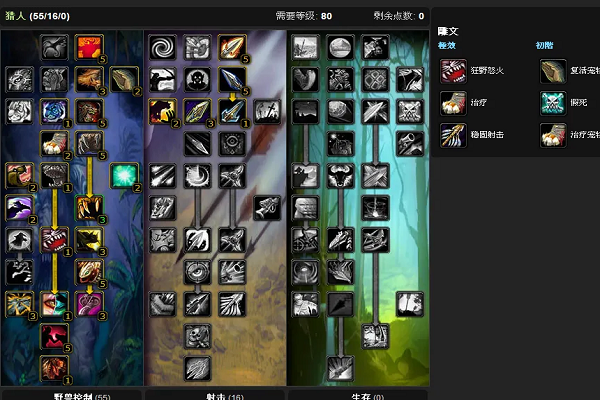Image resolution: width=600 pixels, height=400 pixels.
Task: Select the 治疗宠物 minor glyph slot
Action: 553,136
